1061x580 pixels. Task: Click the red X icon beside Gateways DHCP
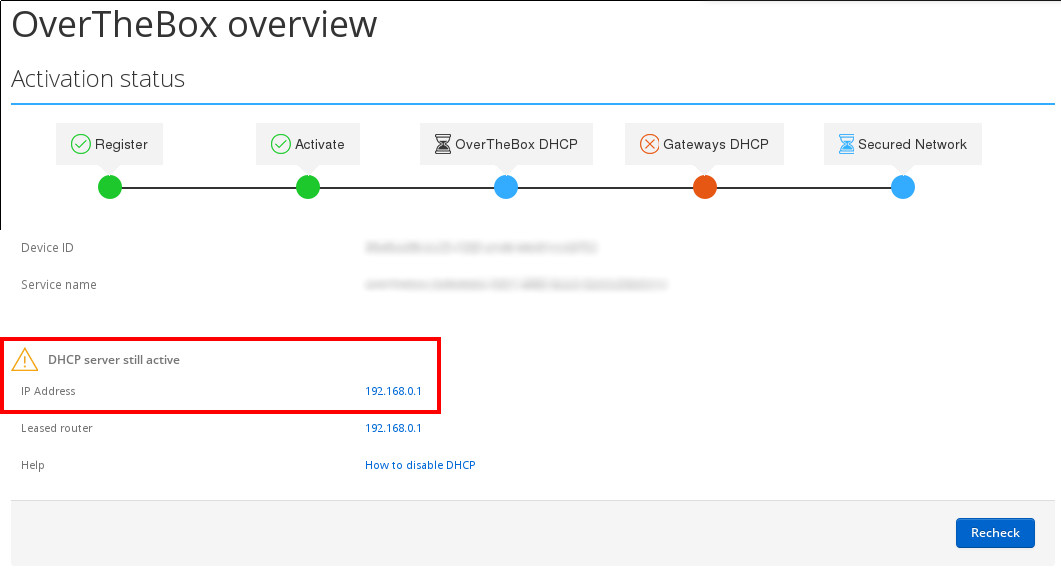pos(648,145)
